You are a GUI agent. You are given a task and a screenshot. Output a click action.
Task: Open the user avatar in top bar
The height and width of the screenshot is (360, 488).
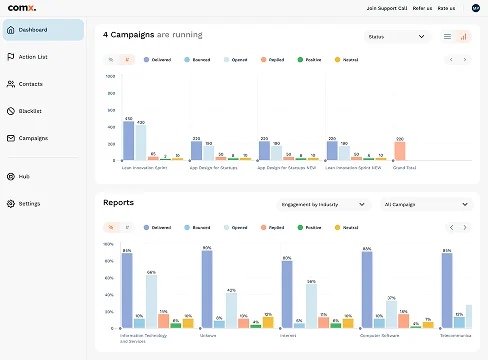[x=476, y=8]
